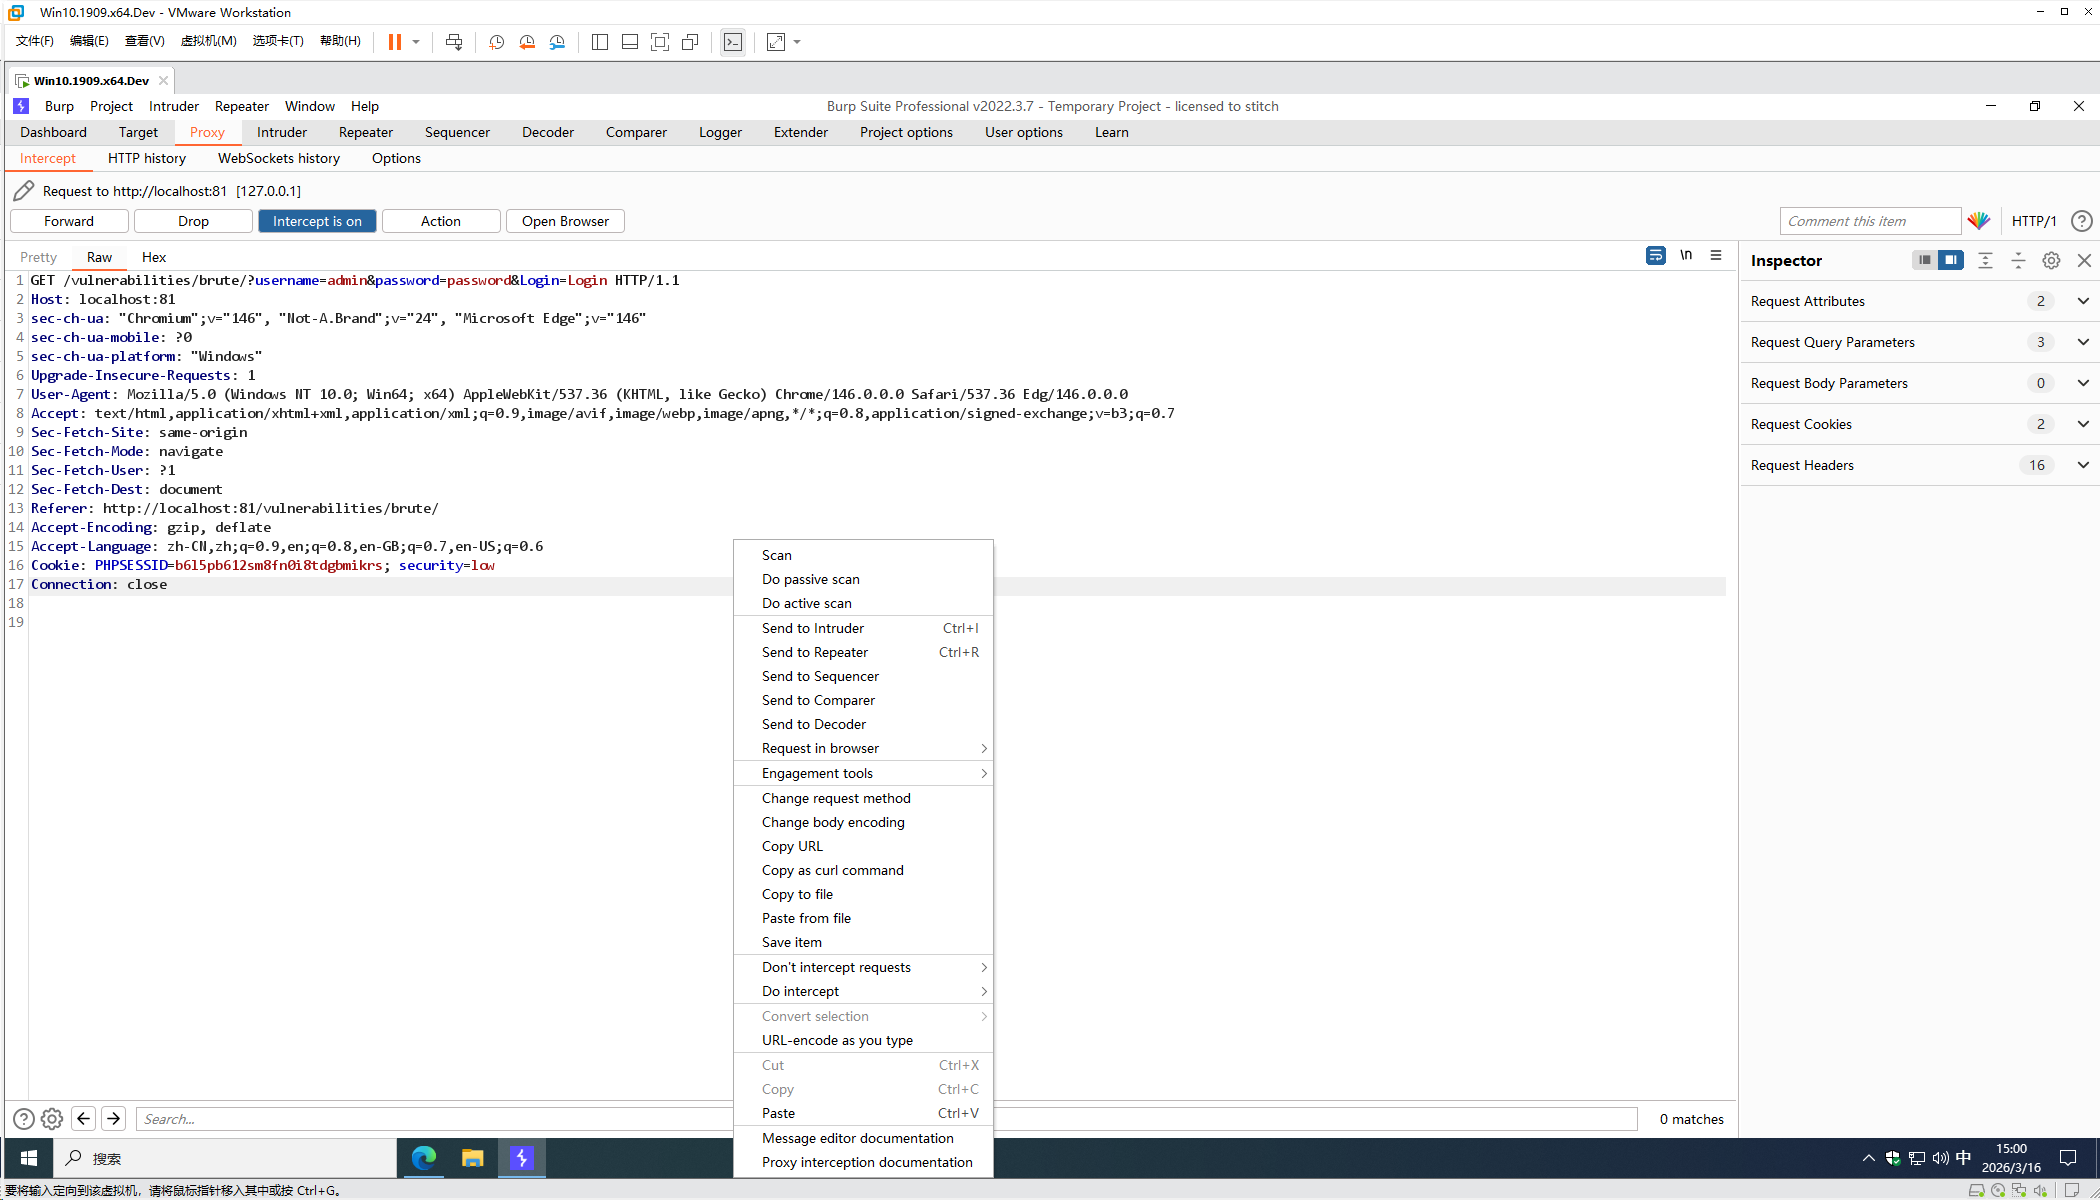Screen dimensions: 2100x1200
Task: Click the Inspector settings gear icon
Action: (2051, 261)
